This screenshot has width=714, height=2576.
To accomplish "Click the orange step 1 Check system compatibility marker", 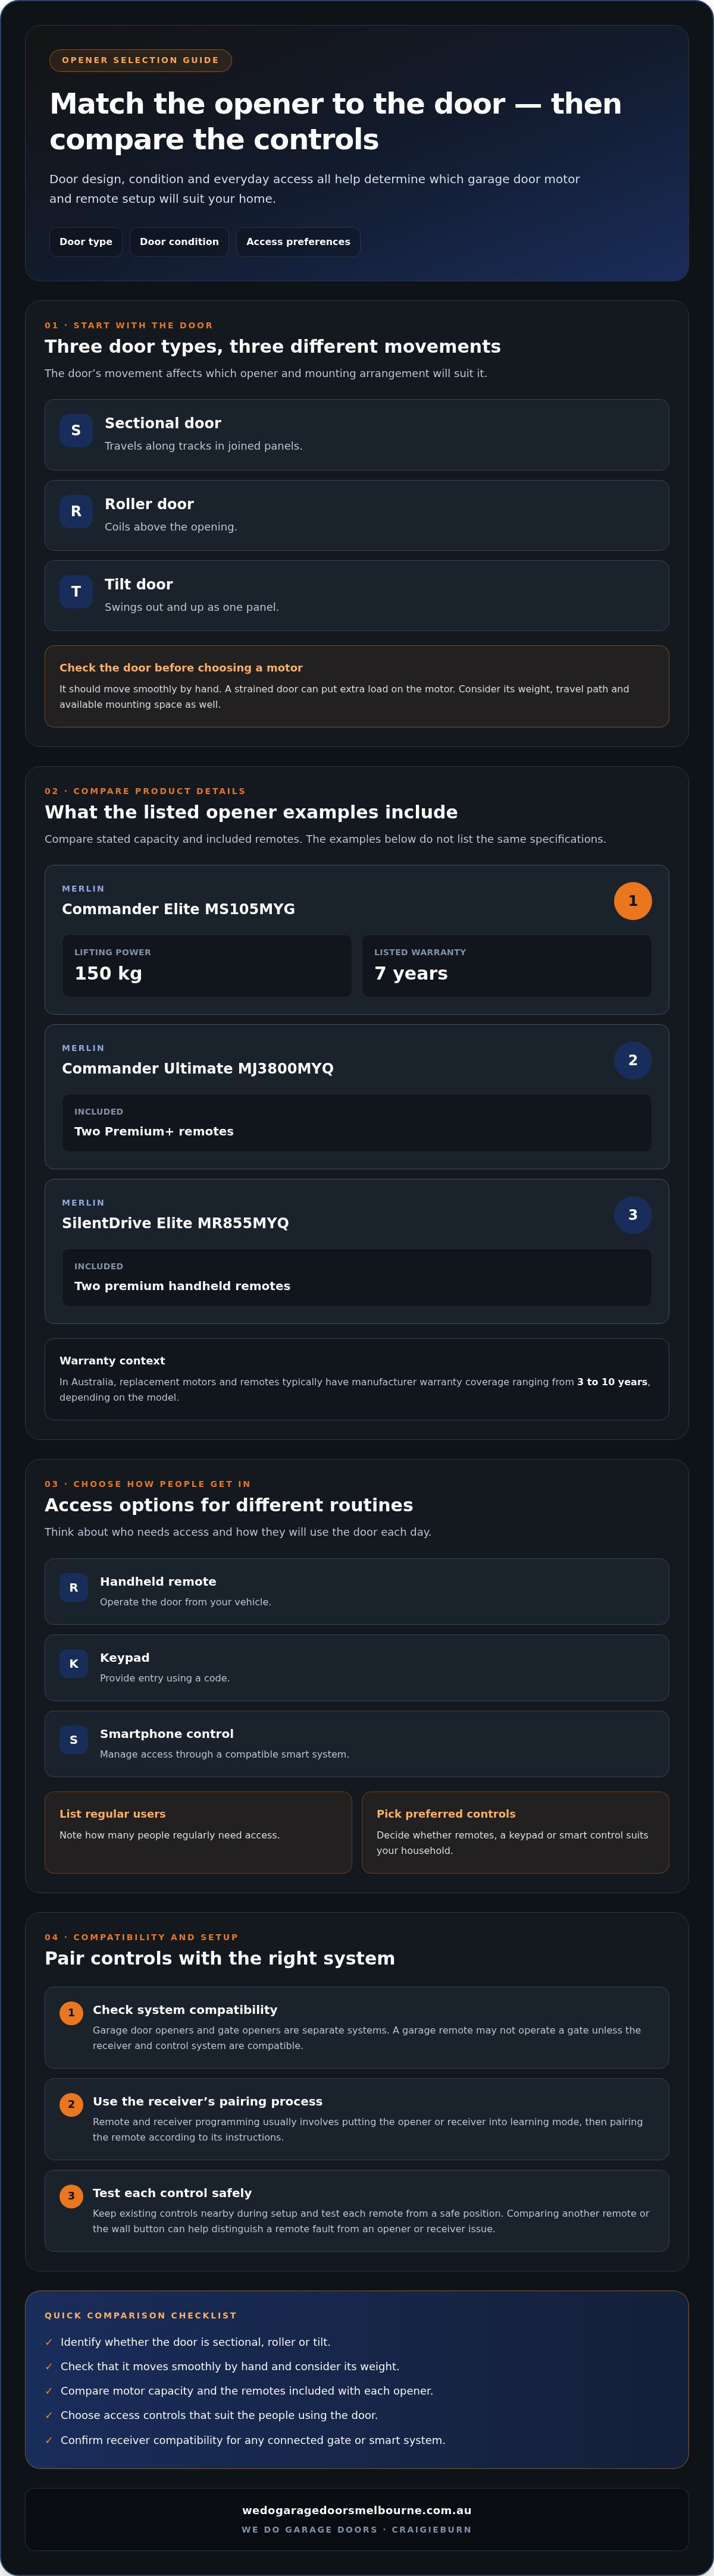I will coord(71,2013).
